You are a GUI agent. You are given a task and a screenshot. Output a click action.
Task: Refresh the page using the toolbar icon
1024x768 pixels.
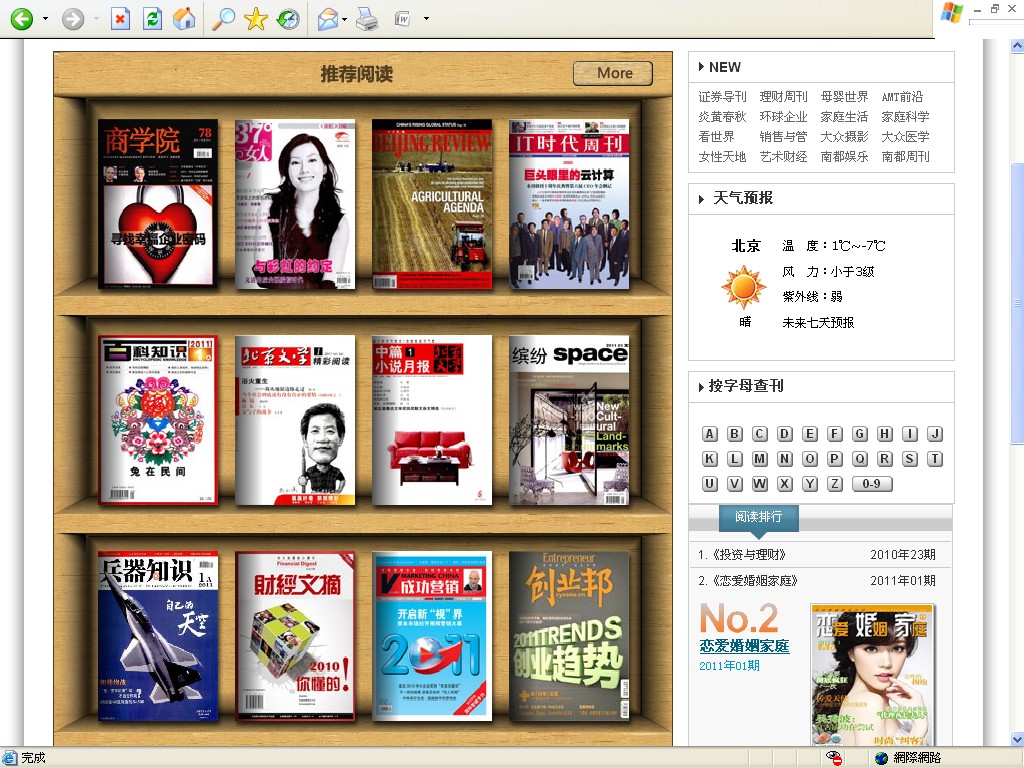tap(152, 19)
